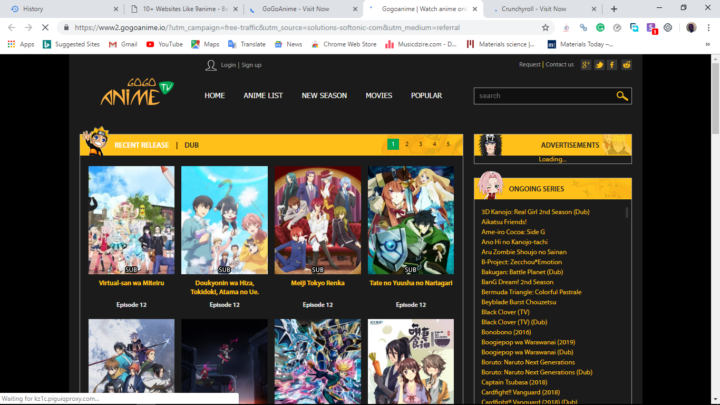
Task: Click the purple extension icon with red badge
Action: pyautogui.click(x=651, y=28)
